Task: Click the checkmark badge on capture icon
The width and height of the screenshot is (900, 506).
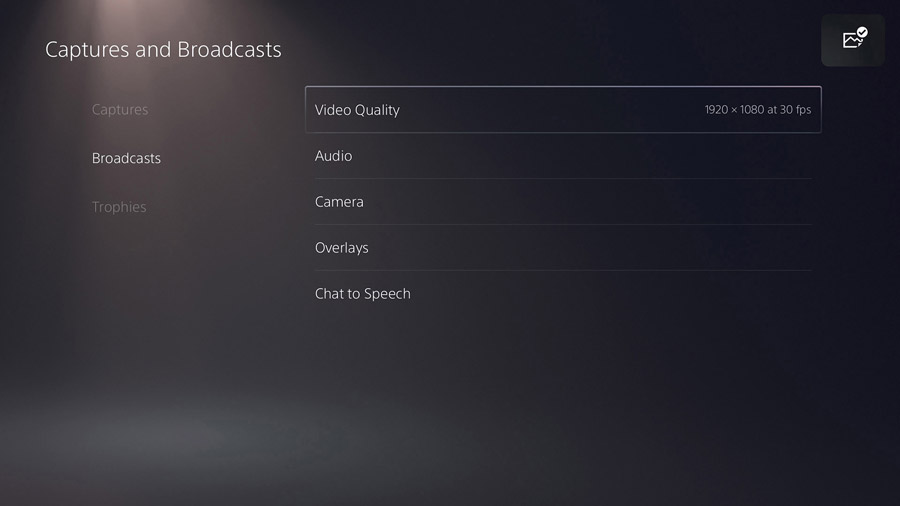Action: click(x=862, y=32)
